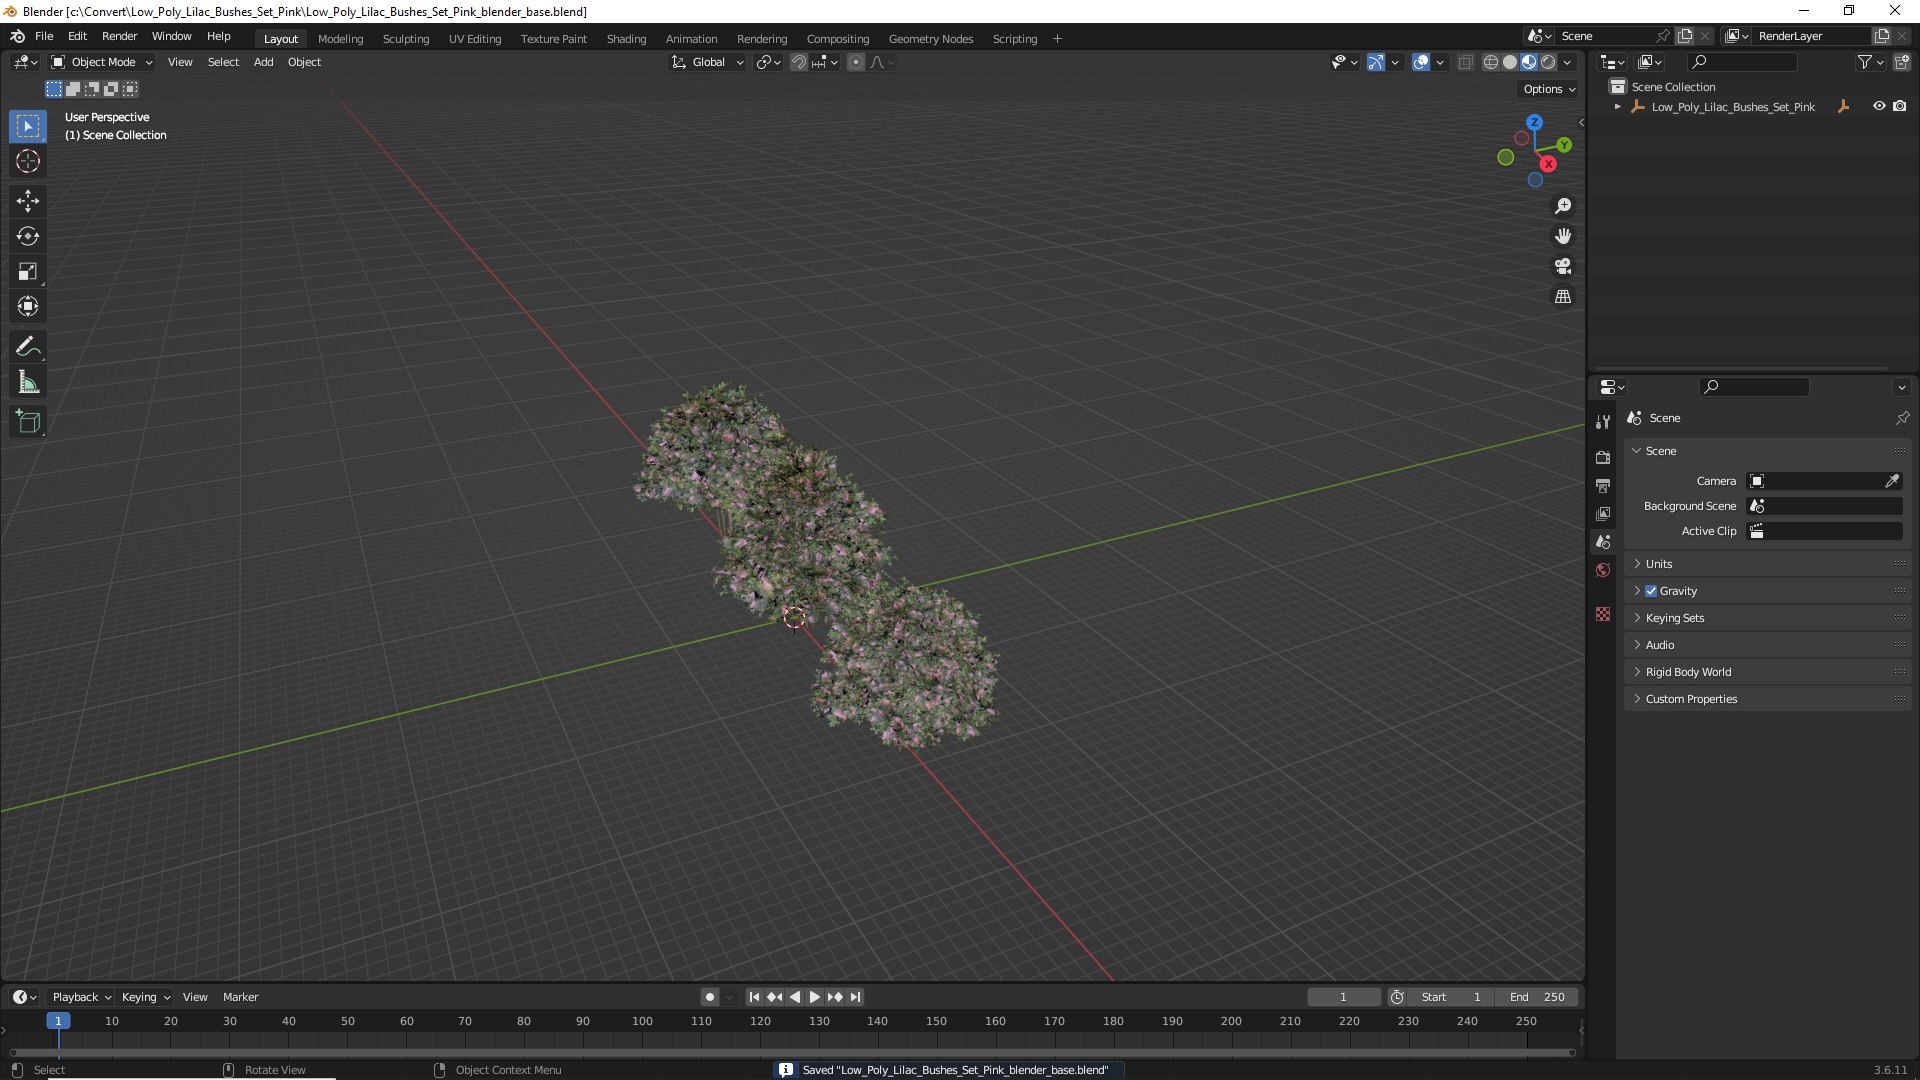Switch perspective/orthographic grid icon

click(x=1563, y=297)
